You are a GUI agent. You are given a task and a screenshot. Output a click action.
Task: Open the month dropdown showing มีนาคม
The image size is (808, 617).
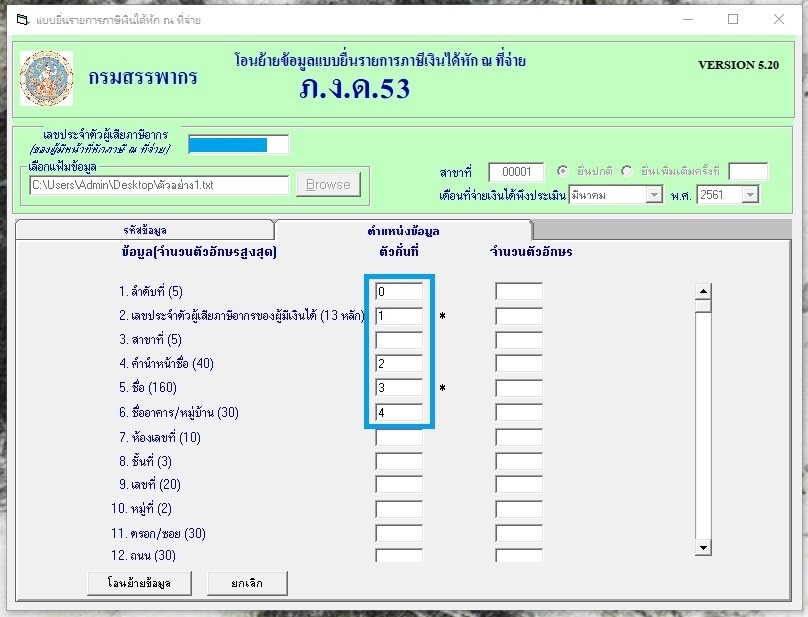(654, 195)
